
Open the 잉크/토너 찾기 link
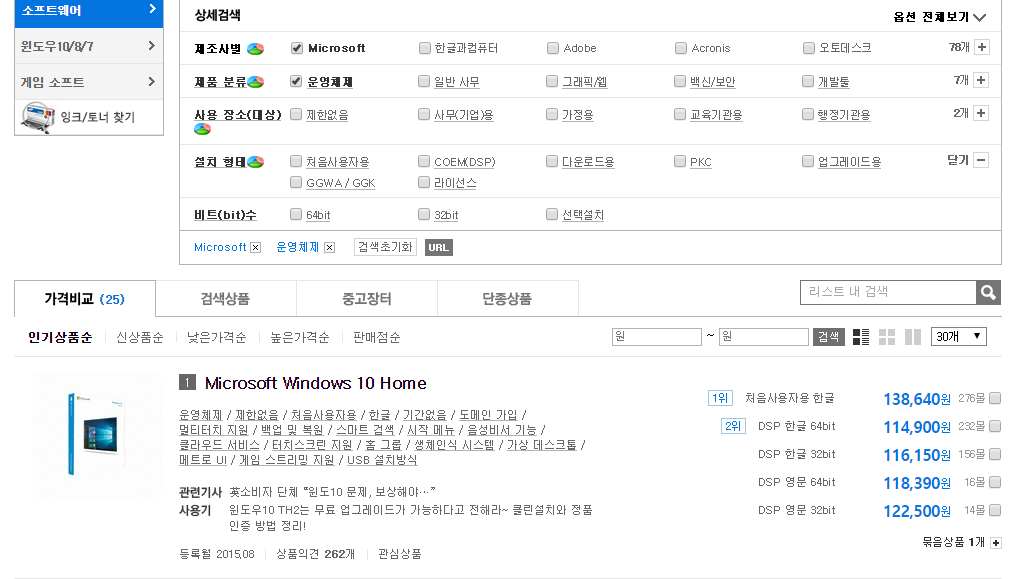[97, 117]
